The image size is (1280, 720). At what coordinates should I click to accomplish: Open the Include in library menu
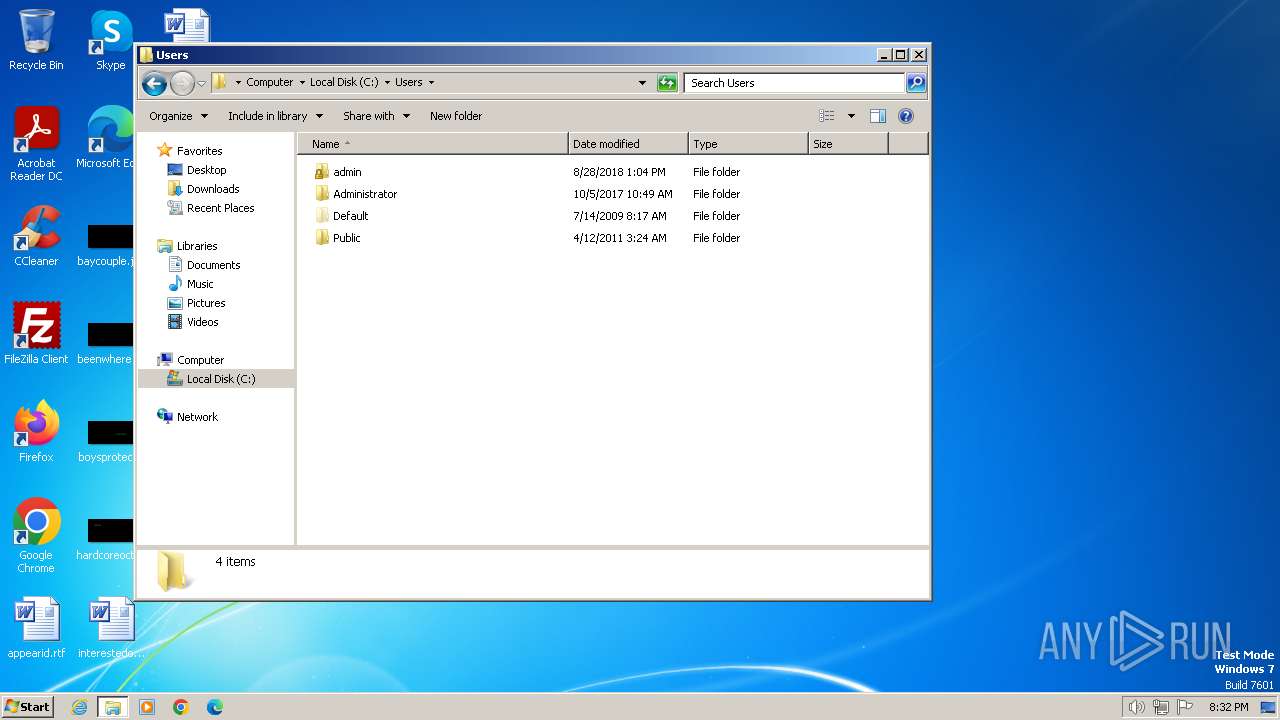pos(274,116)
